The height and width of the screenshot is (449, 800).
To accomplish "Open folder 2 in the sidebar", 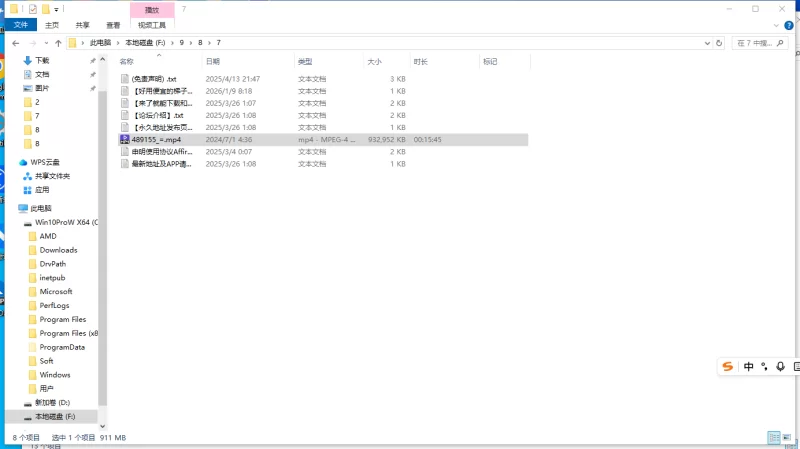I will [x=37, y=102].
